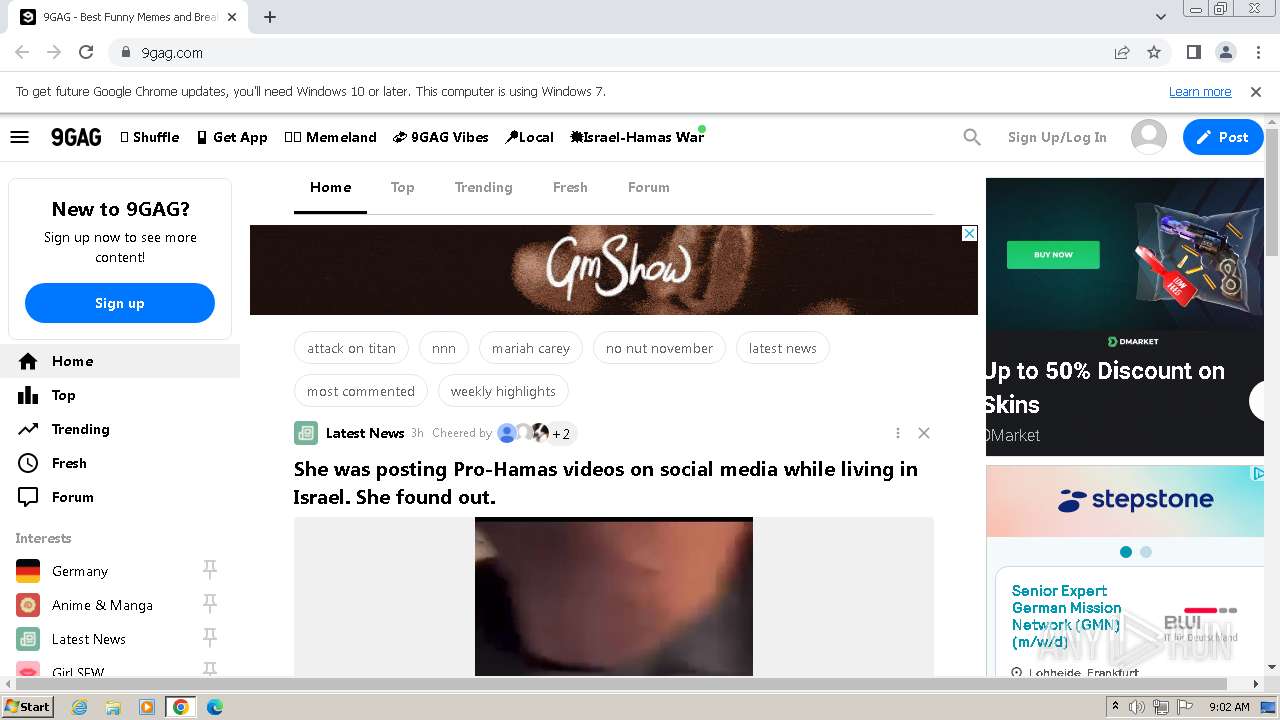Screen dimensions: 1280x720
Task: Switch to the Trending feed tab
Action: click(483, 187)
